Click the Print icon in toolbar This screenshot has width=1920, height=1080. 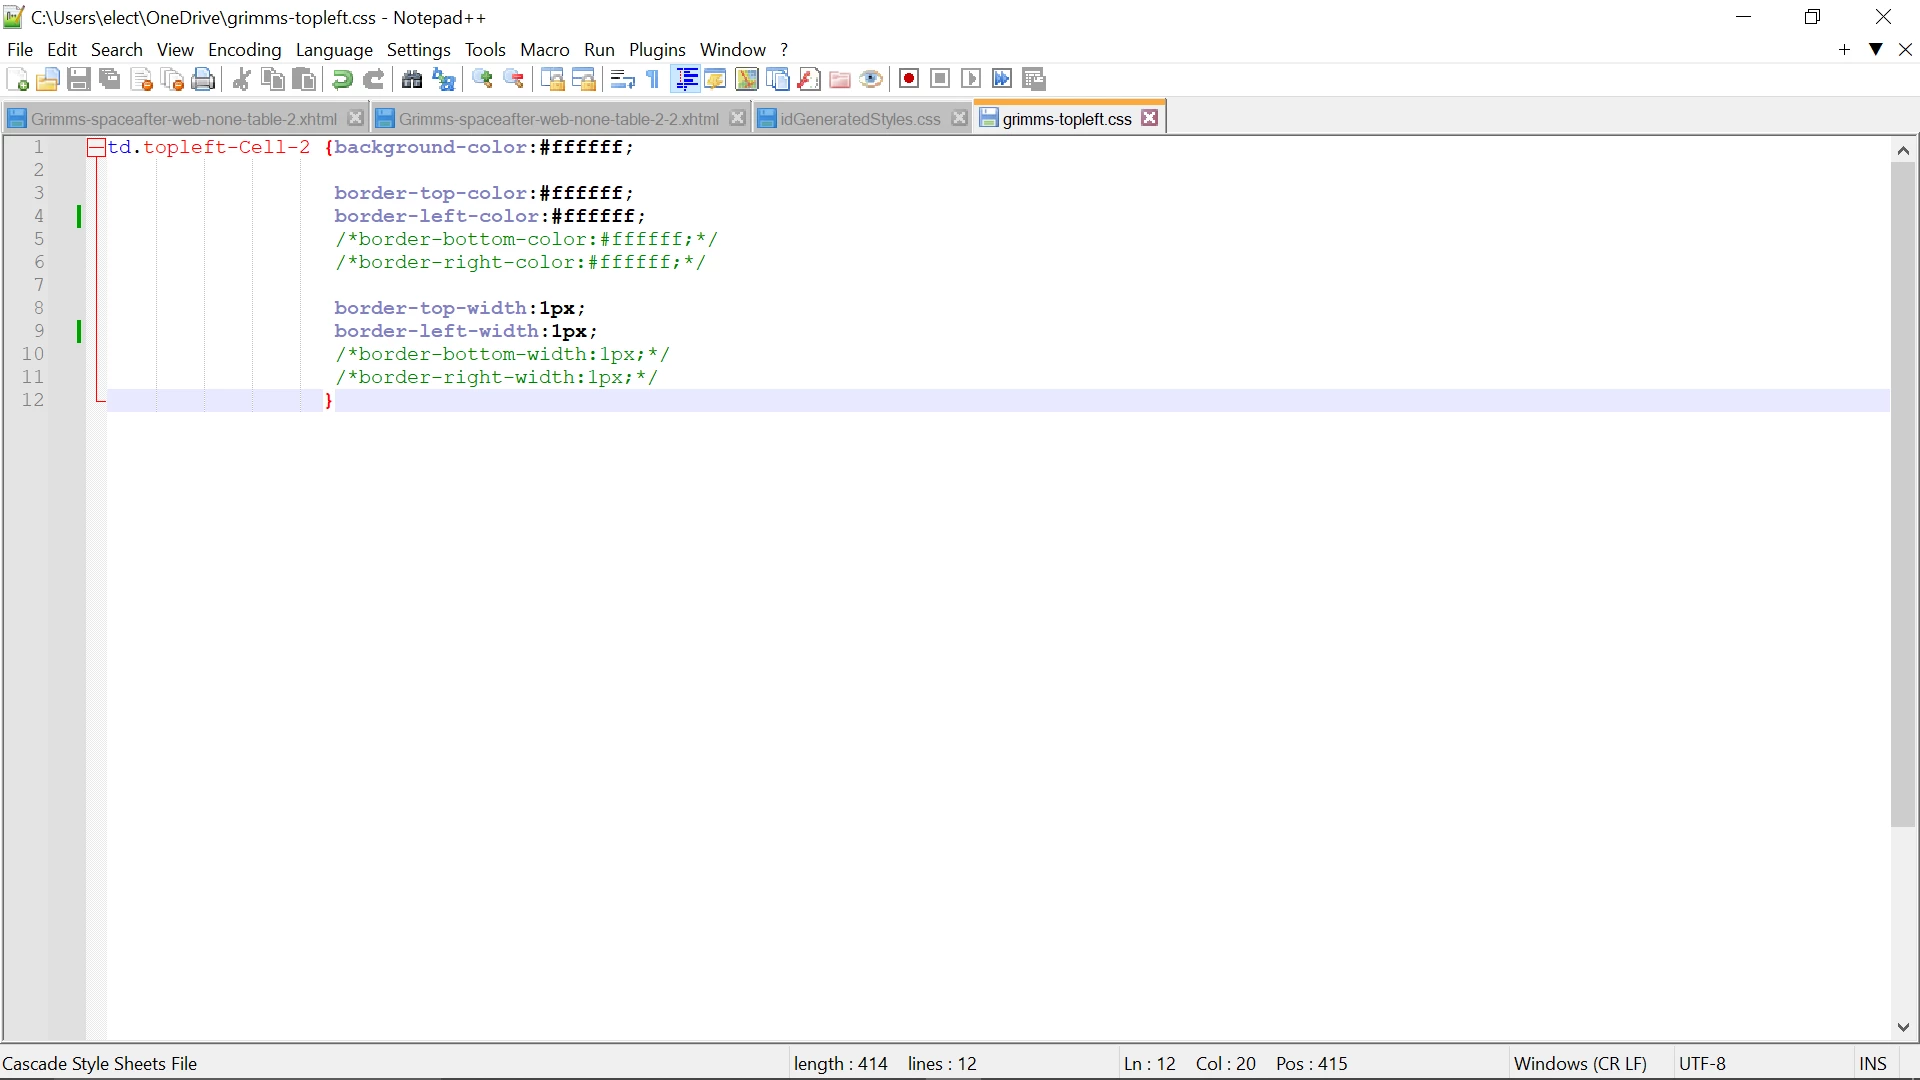tap(203, 80)
